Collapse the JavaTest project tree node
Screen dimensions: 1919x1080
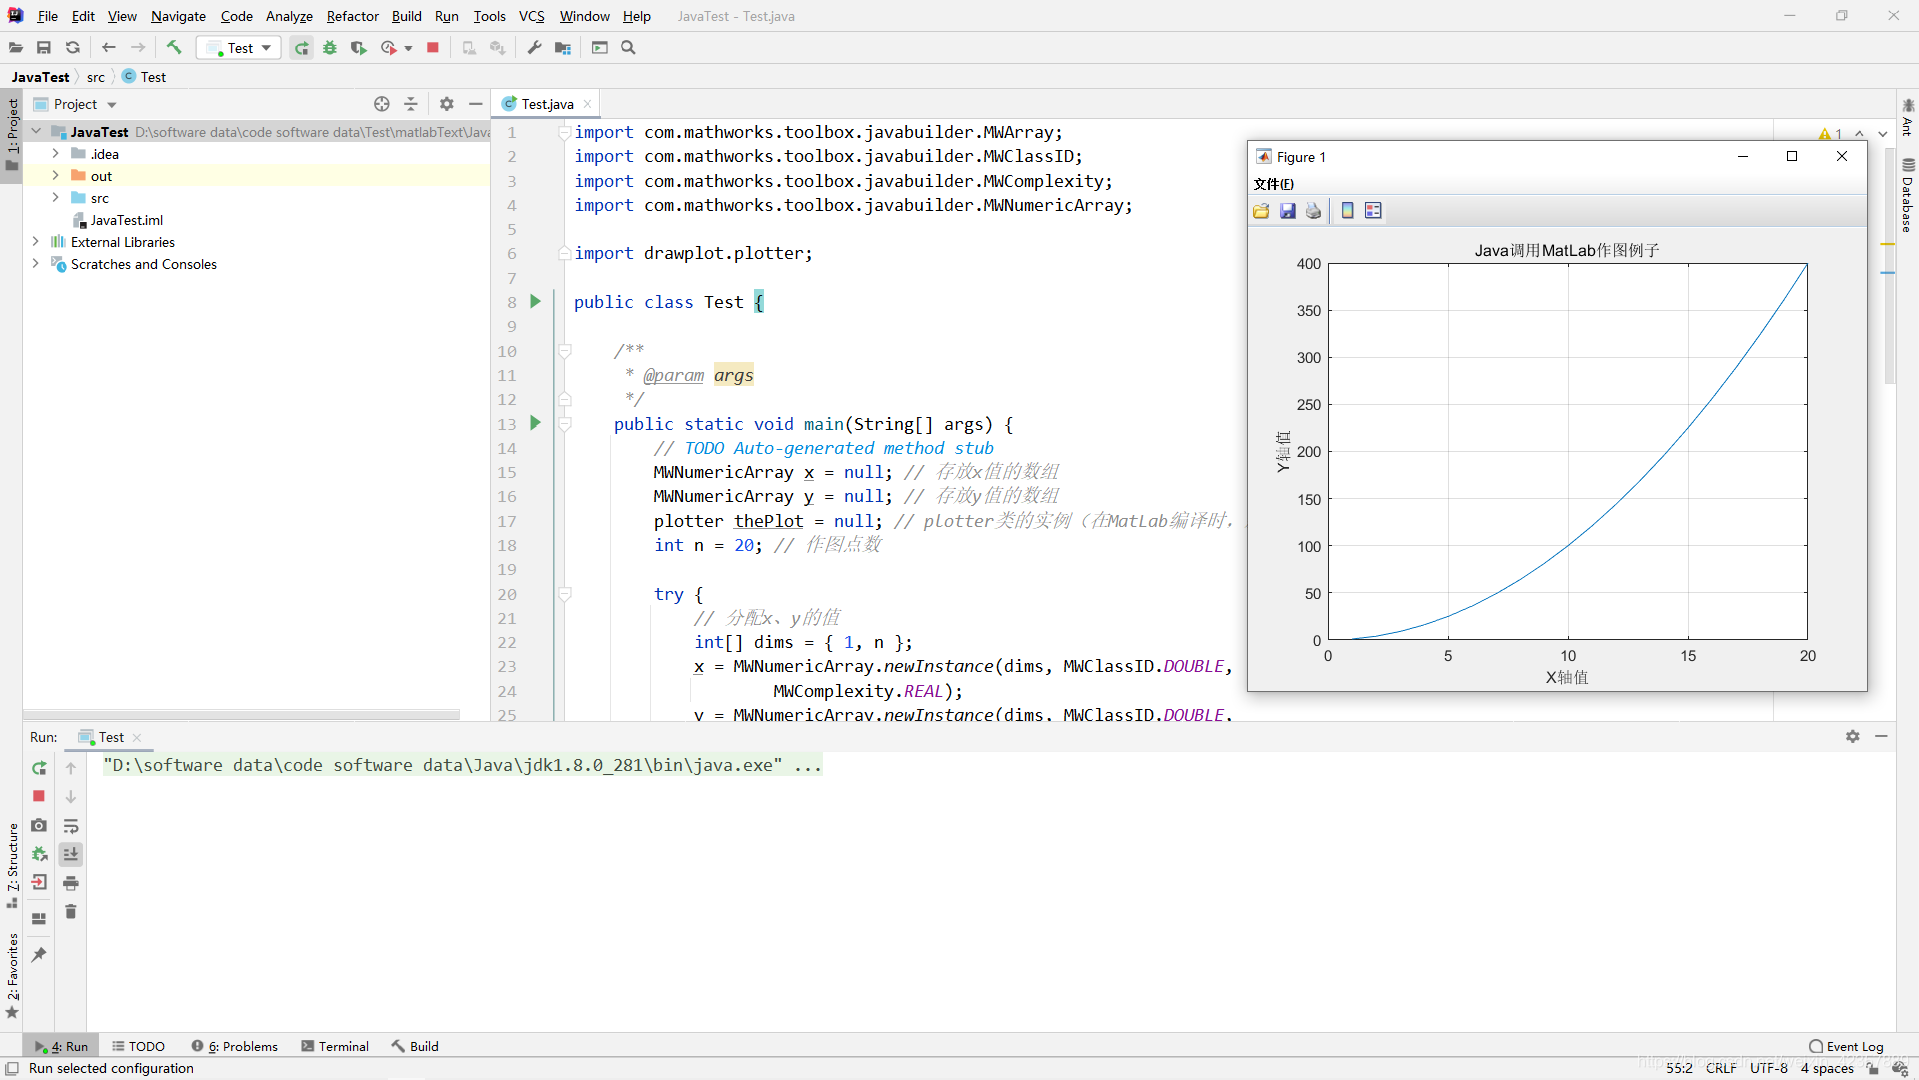[x=36, y=131]
